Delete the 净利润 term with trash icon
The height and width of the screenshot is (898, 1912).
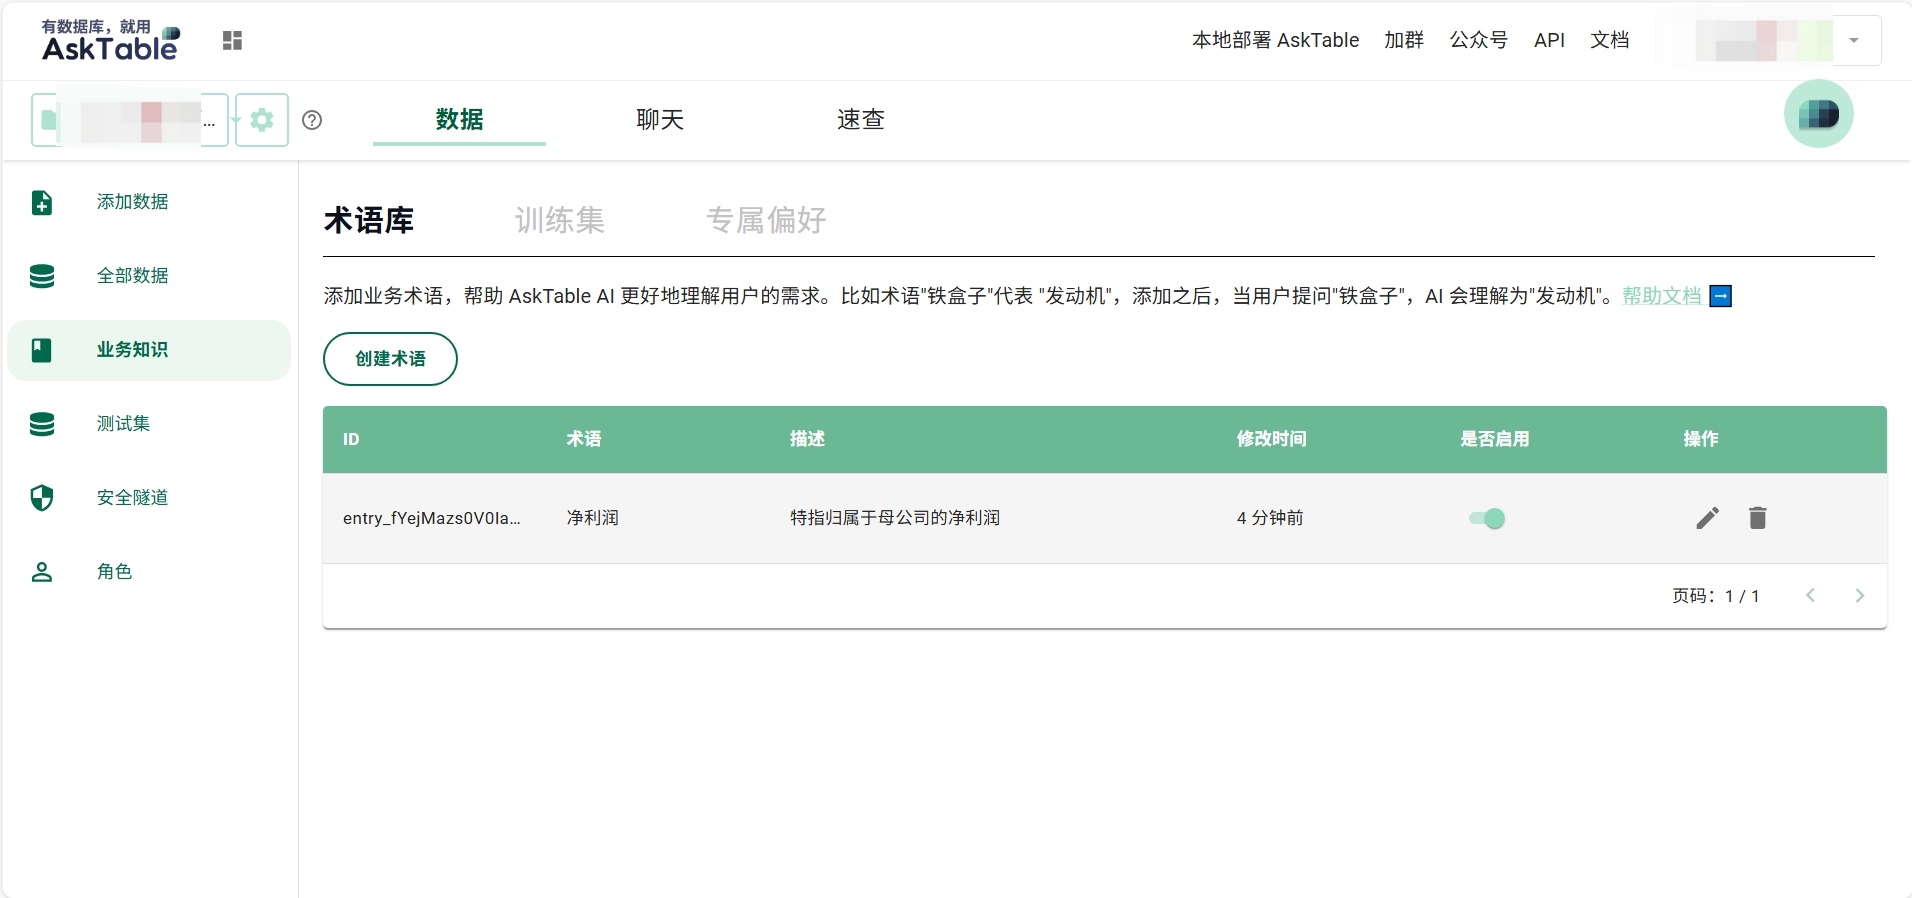pos(1757,518)
